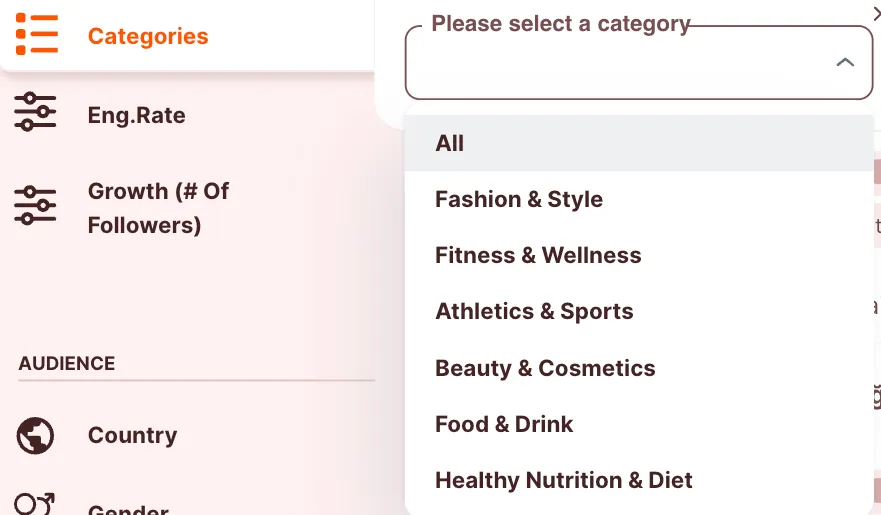
Task: Open the Categories filter label
Action: [x=148, y=37]
